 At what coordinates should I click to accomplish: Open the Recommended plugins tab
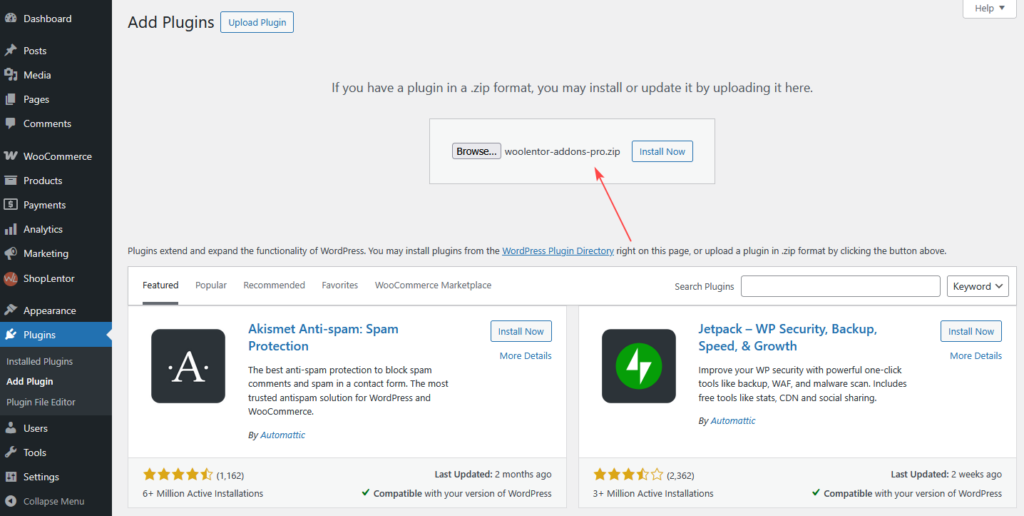[274, 285]
